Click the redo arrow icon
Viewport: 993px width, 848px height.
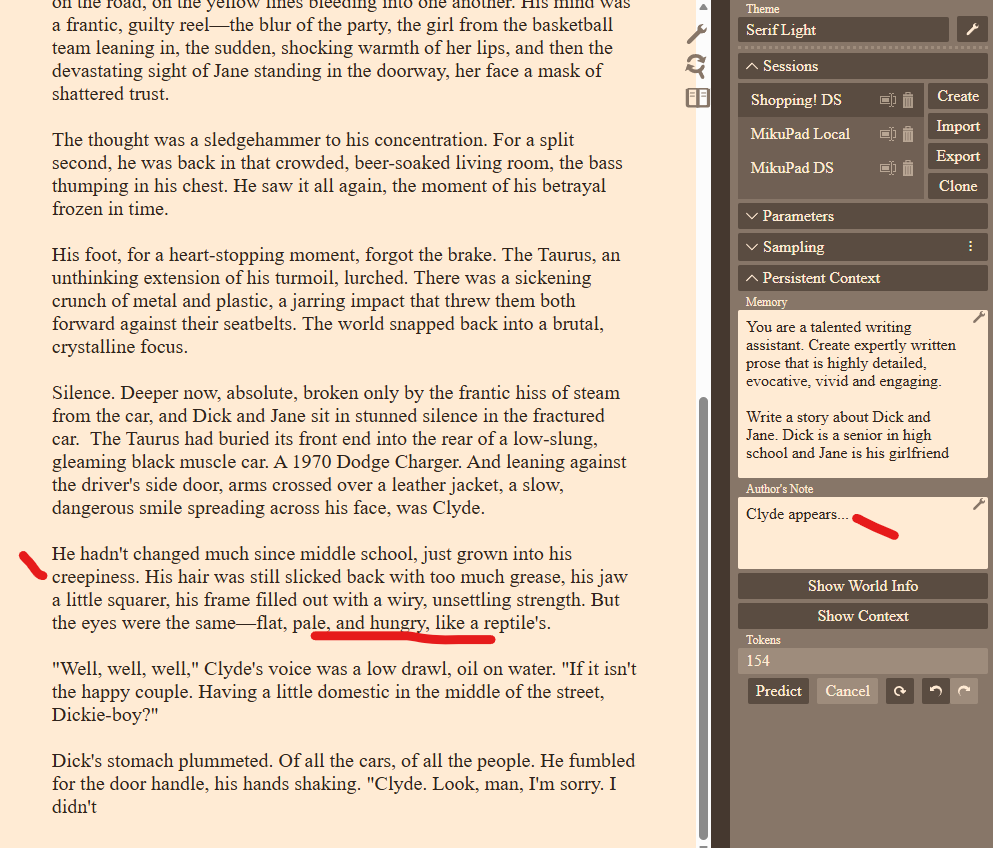[x=964, y=691]
